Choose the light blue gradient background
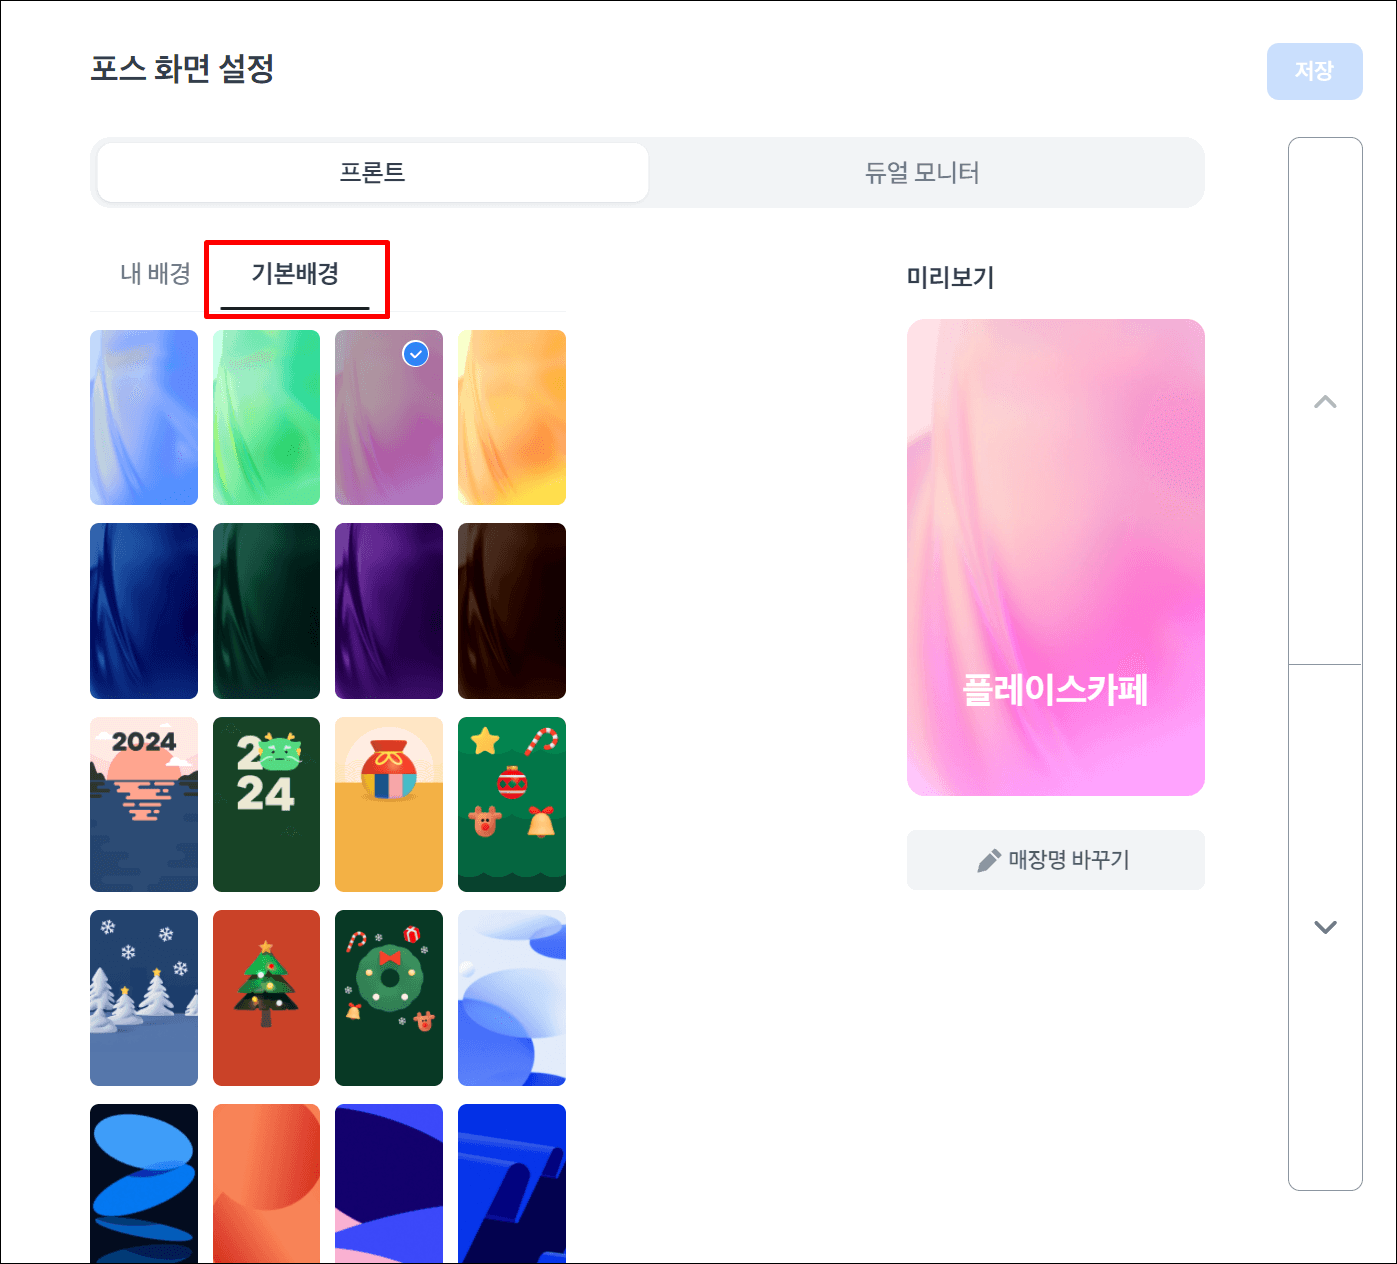The width and height of the screenshot is (1397, 1264). click(144, 418)
